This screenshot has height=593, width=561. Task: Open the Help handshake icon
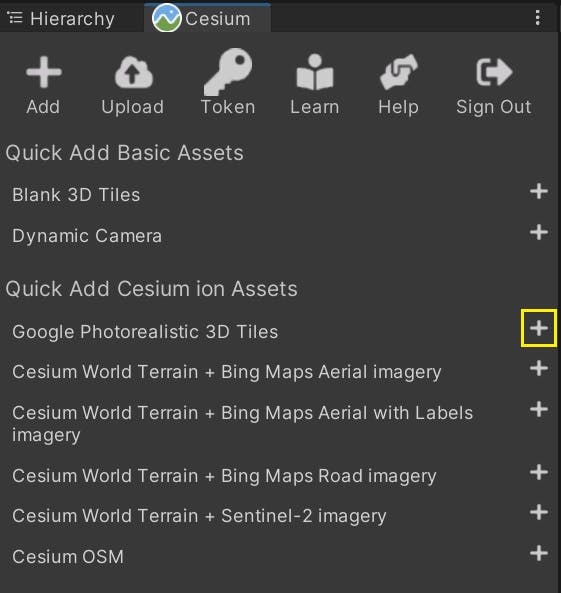(x=398, y=72)
